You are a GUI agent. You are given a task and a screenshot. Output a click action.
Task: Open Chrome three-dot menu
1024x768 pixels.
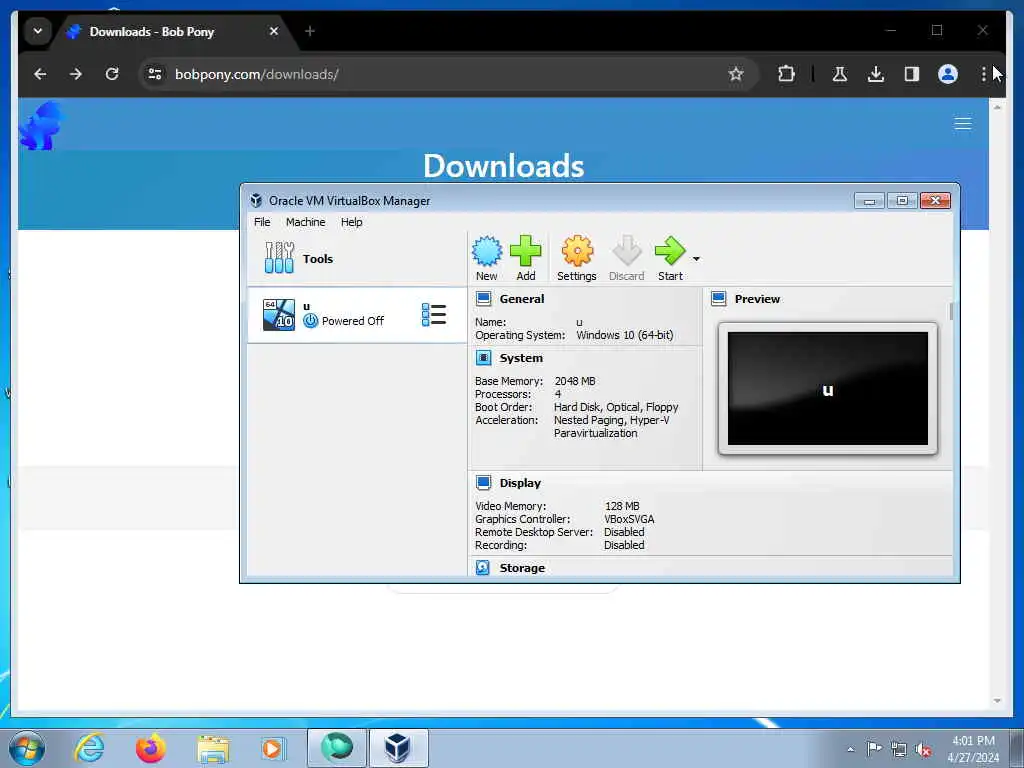(x=984, y=74)
